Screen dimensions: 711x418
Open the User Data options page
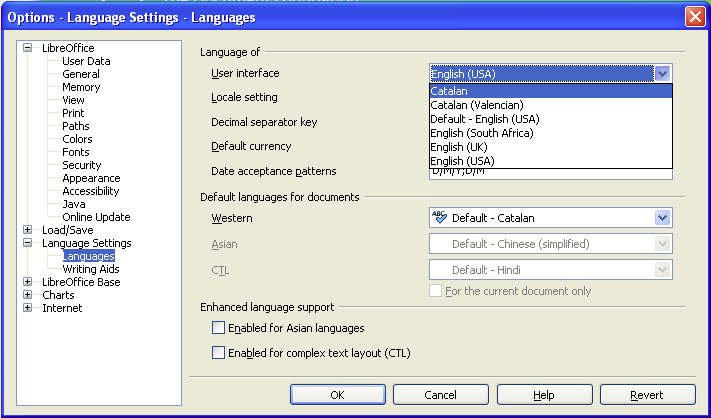click(86, 61)
